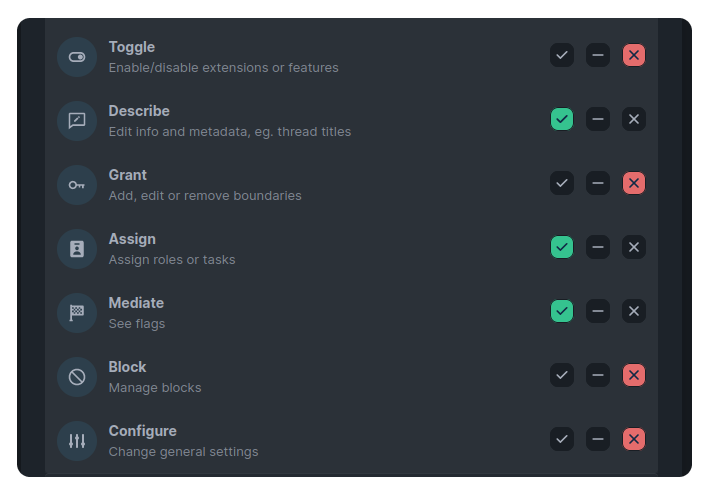
Task: Set Configure permission to neutral dash
Action: 598,439
